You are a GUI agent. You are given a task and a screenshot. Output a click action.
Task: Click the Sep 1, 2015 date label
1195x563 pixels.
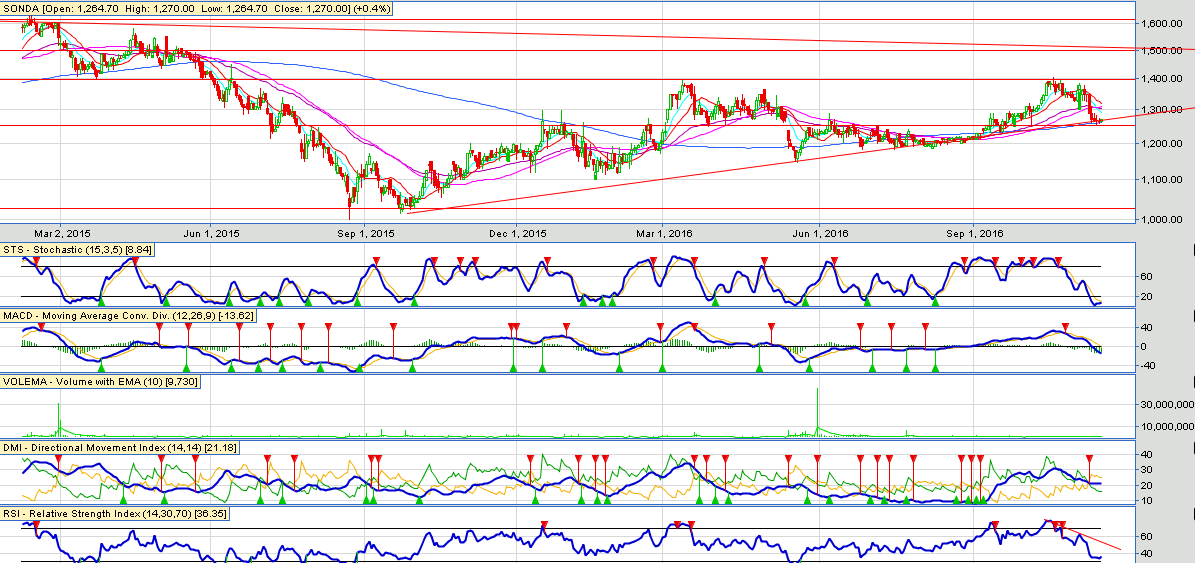point(369,234)
